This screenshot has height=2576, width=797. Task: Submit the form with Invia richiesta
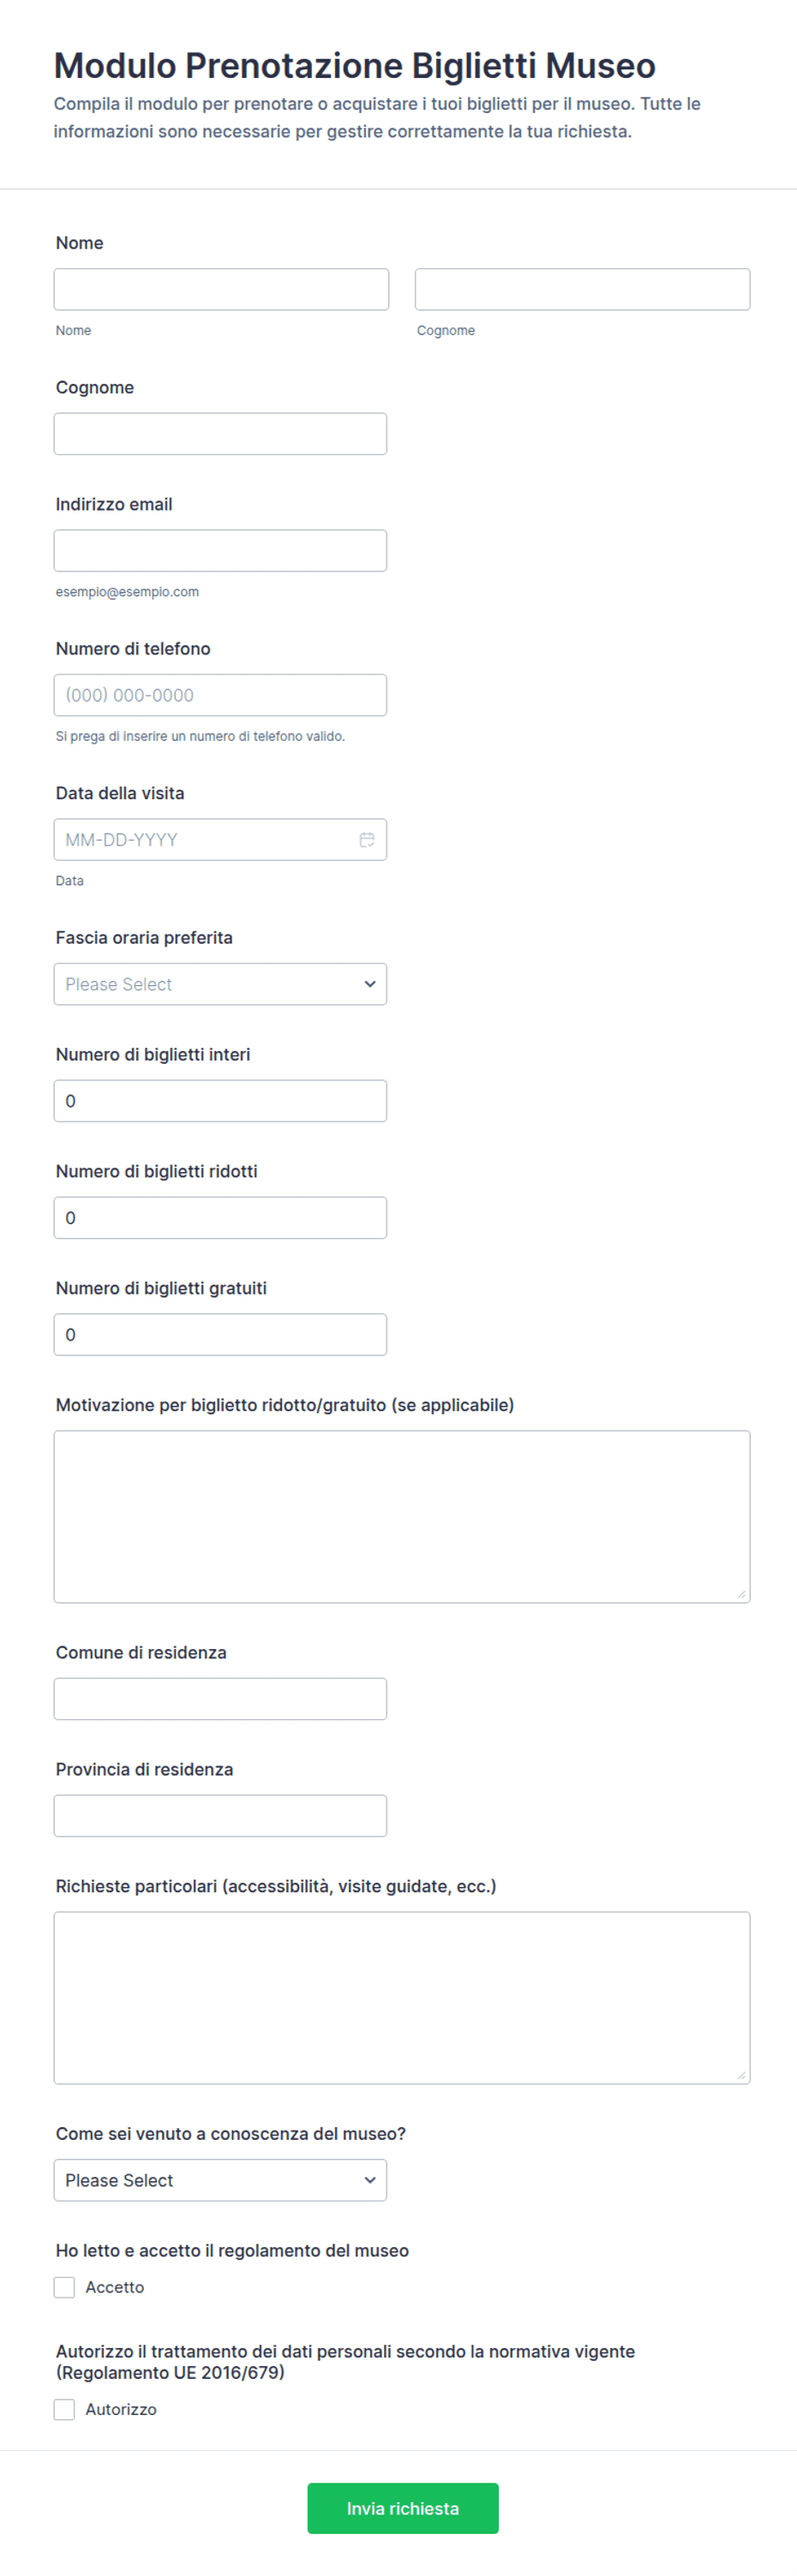click(403, 2508)
